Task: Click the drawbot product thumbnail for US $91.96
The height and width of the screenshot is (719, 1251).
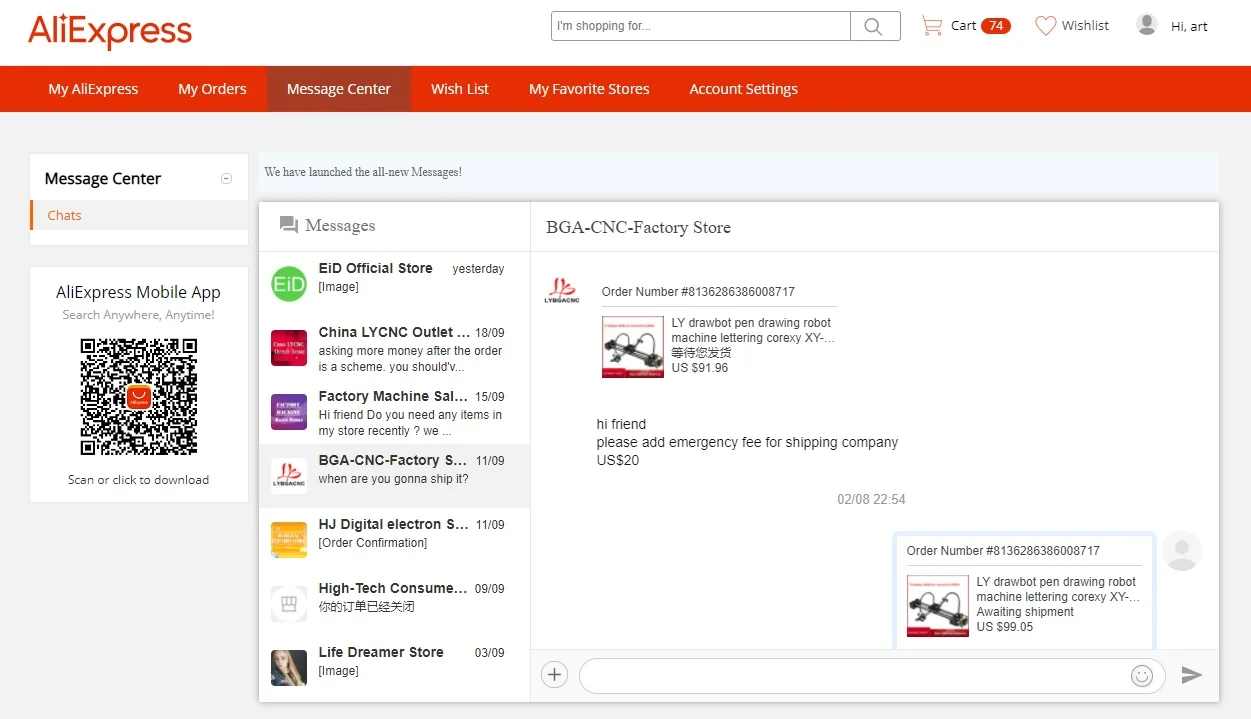Action: [633, 347]
